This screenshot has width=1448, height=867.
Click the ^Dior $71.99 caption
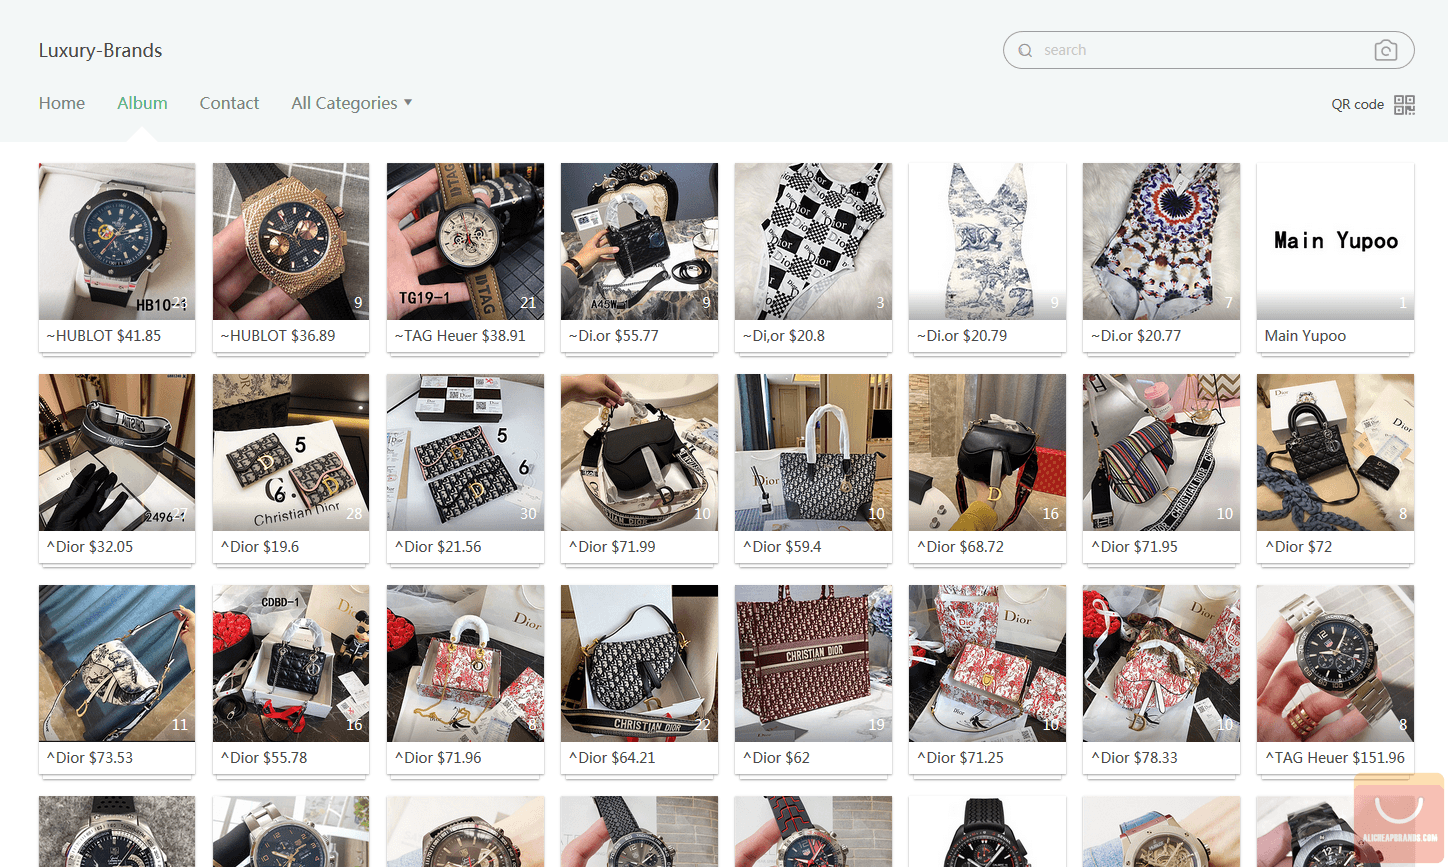(x=612, y=547)
